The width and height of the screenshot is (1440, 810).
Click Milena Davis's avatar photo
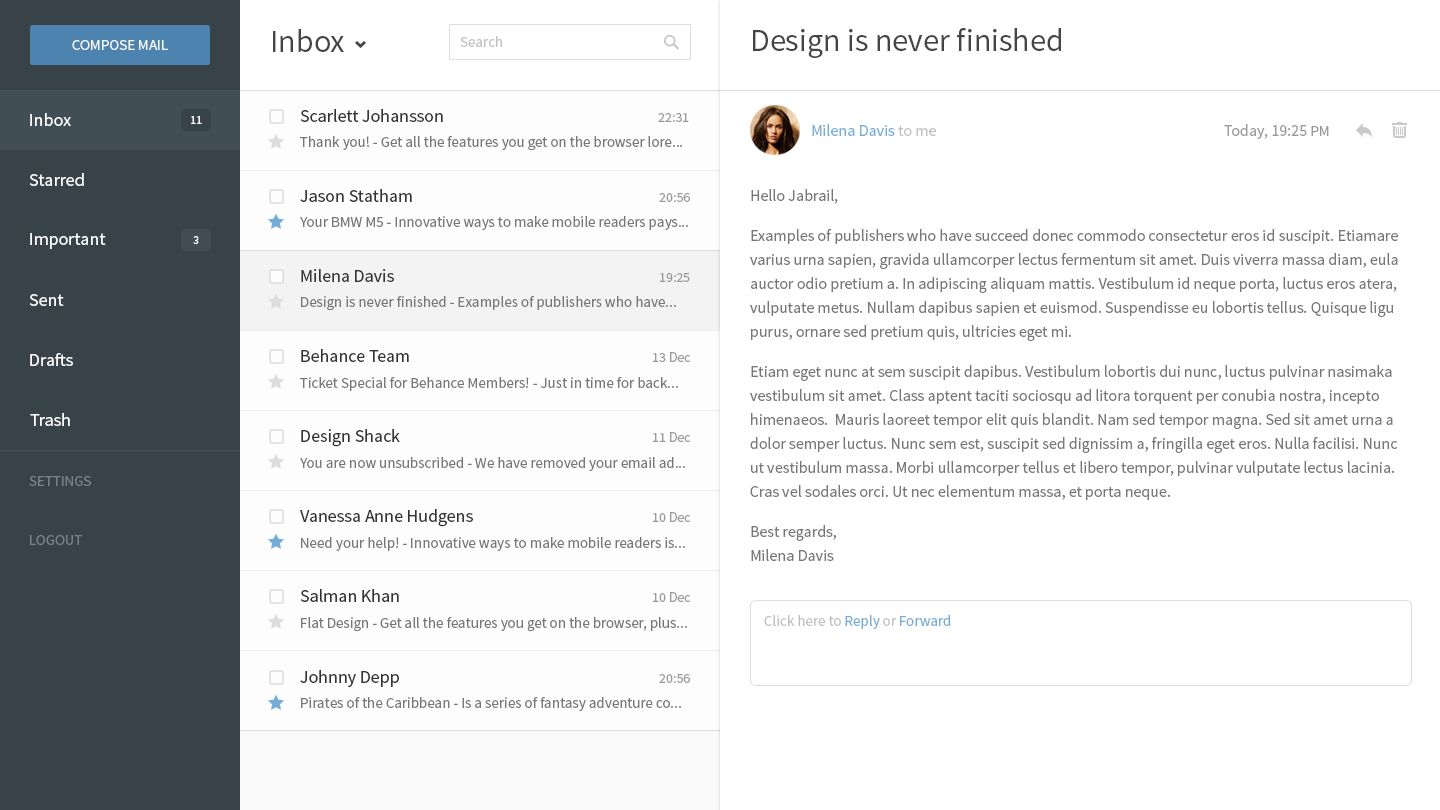coord(775,130)
